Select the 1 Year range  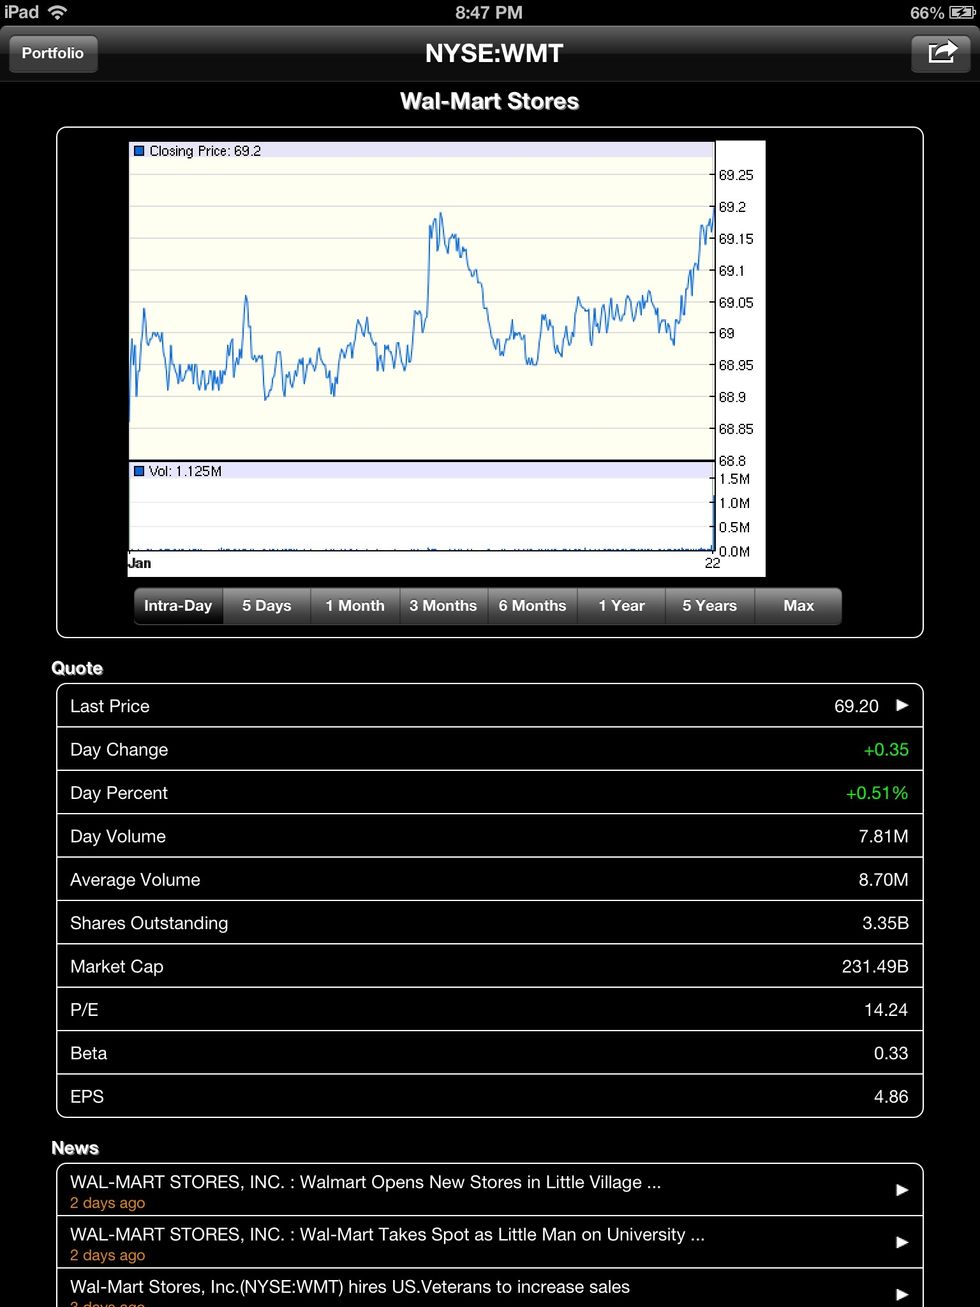(621, 606)
